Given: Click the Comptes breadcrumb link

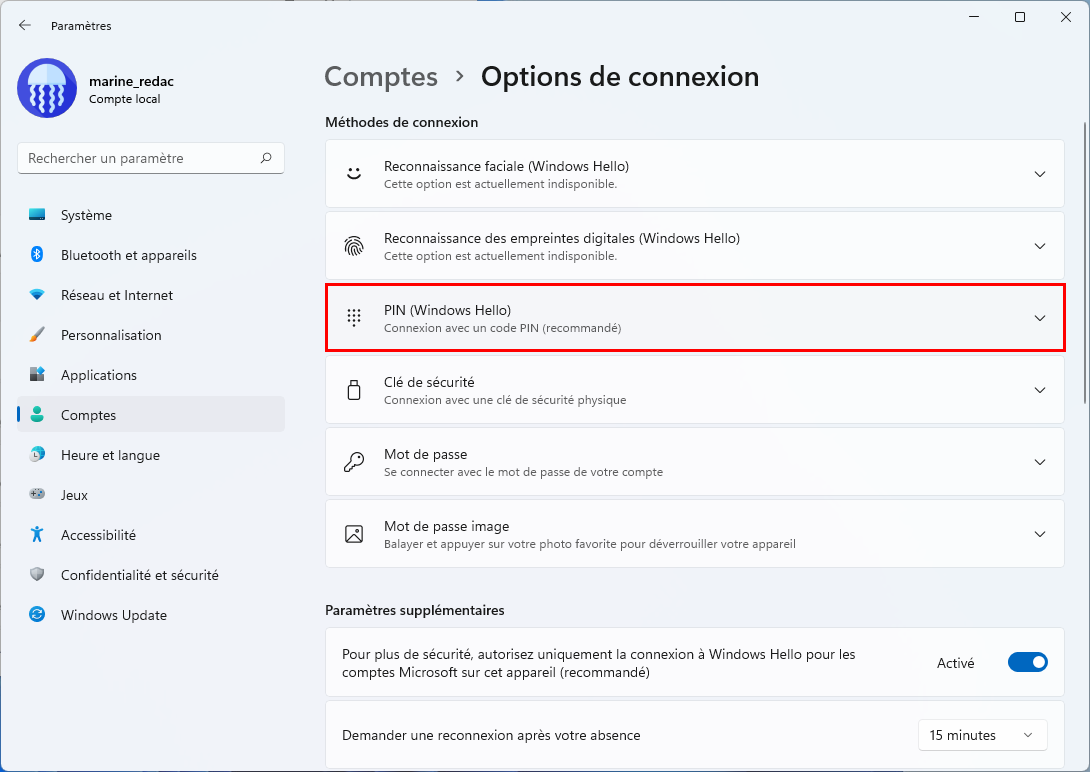Looking at the screenshot, I should tap(381, 76).
